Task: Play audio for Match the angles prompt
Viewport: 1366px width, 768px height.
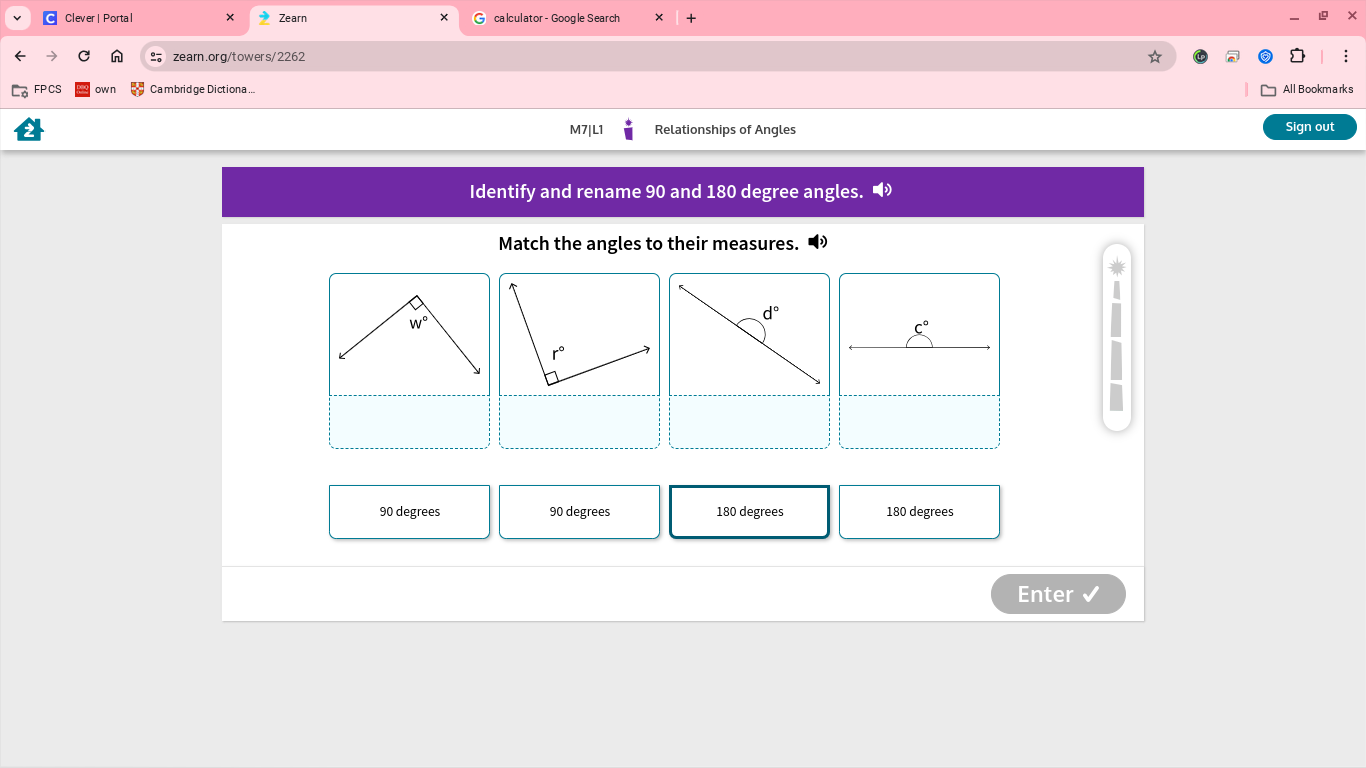Action: pos(818,242)
